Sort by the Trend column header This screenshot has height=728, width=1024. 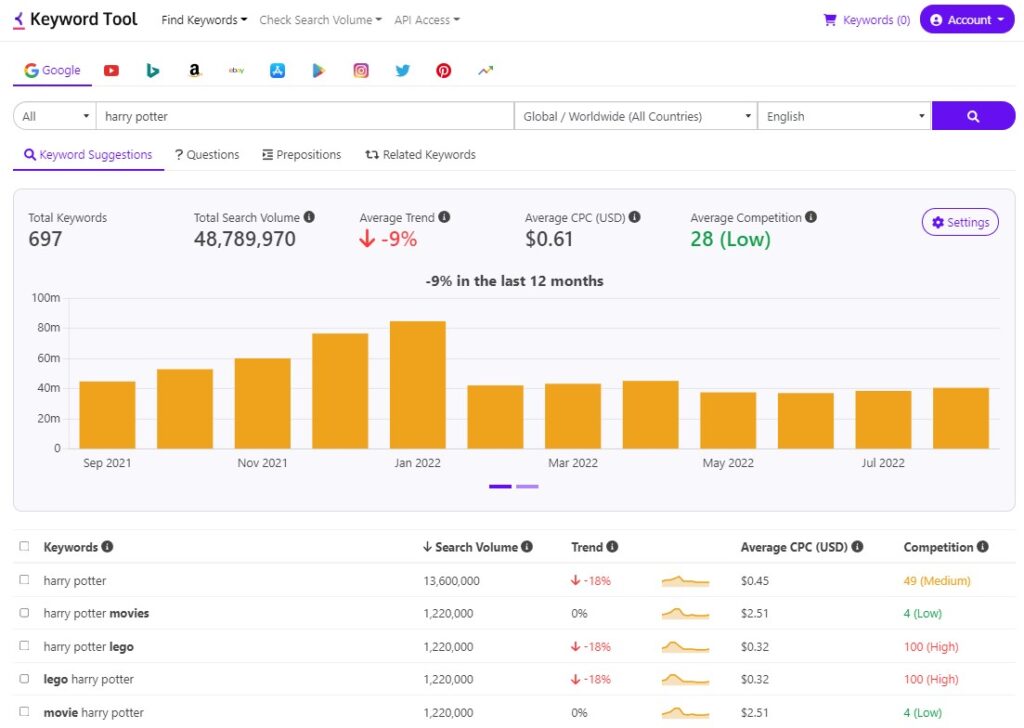(x=587, y=547)
